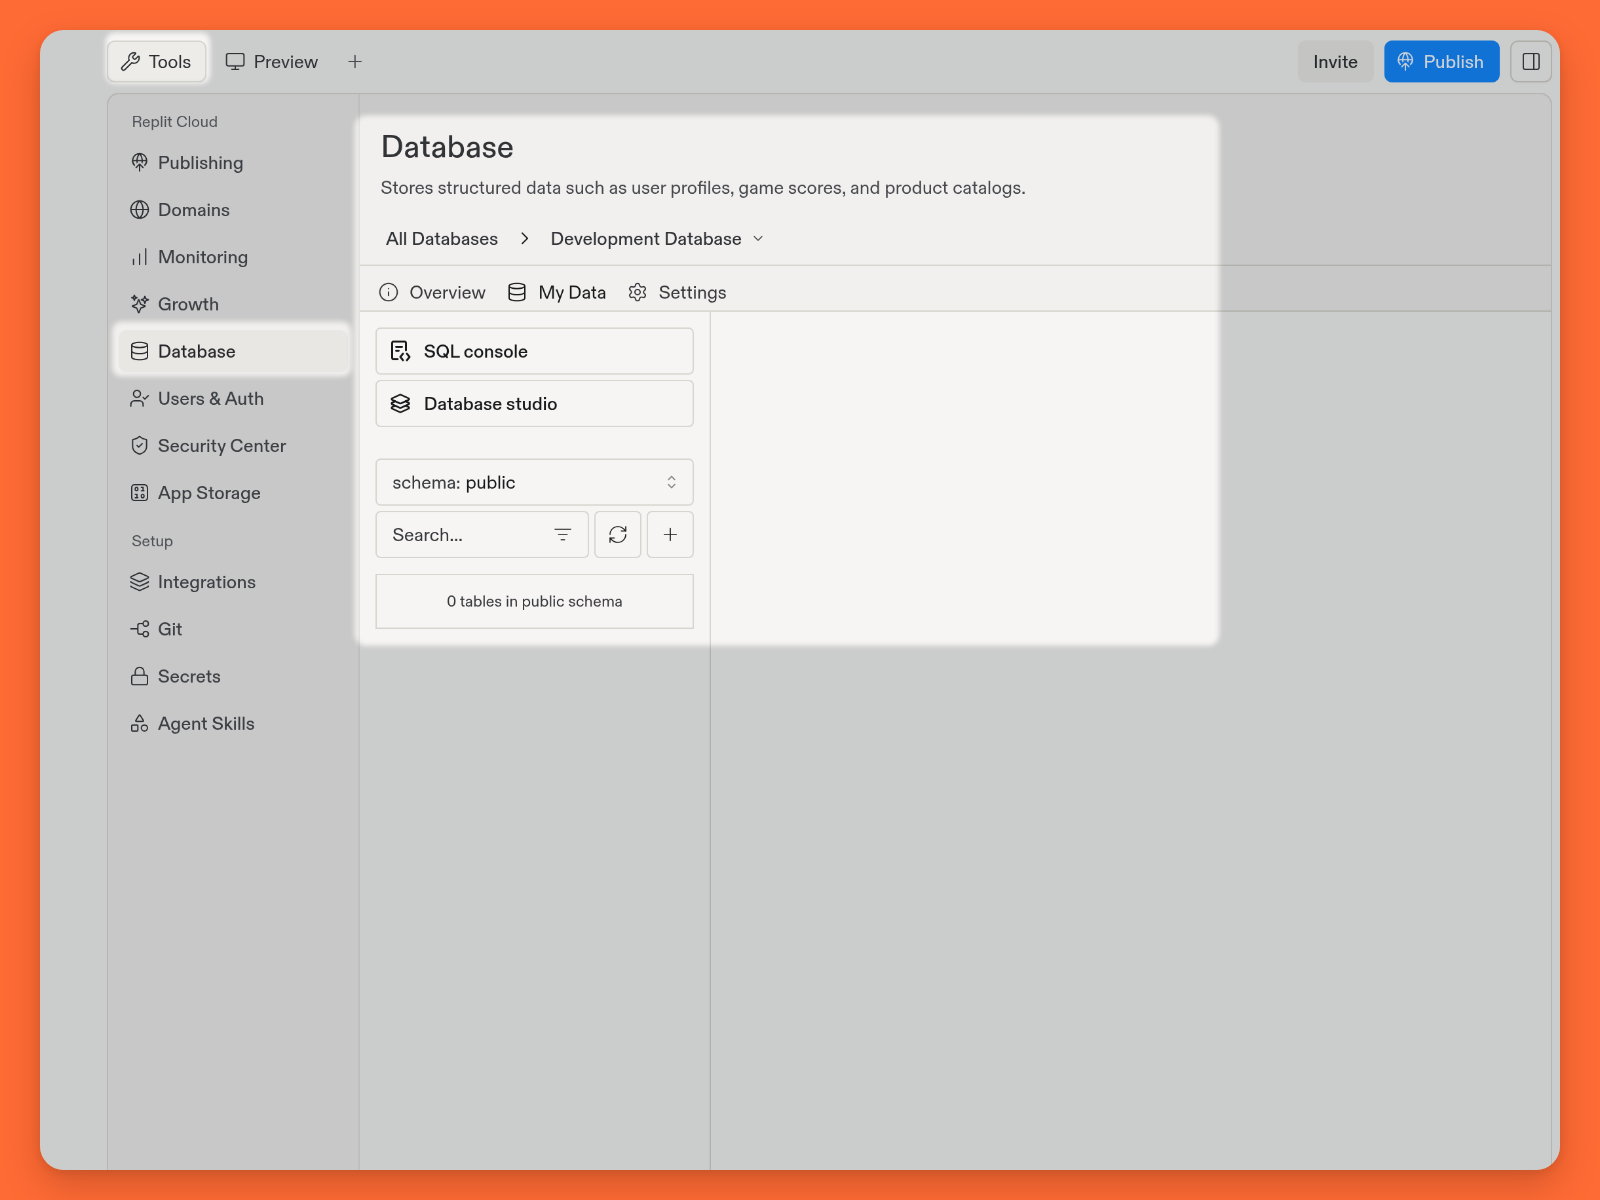
Task: Toggle the side panel layout icon
Action: pyautogui.click(x=1530, y=62)
